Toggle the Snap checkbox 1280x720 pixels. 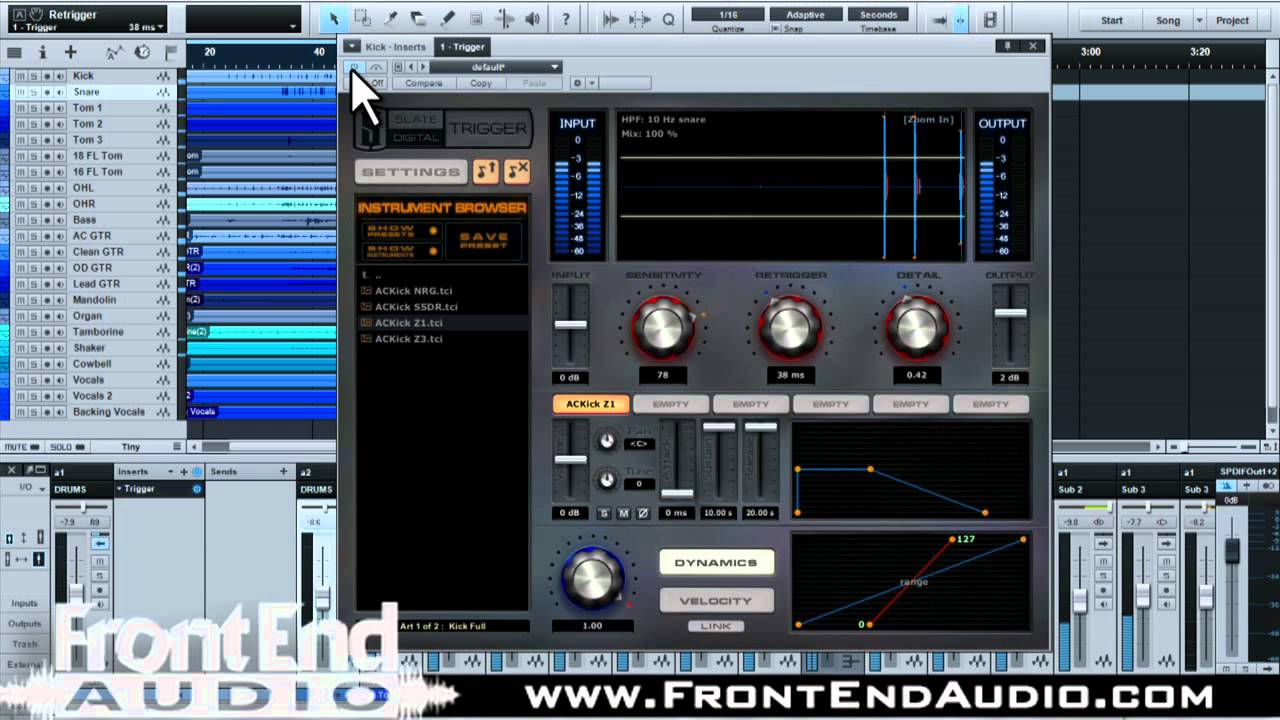click(x=775, y=29)
